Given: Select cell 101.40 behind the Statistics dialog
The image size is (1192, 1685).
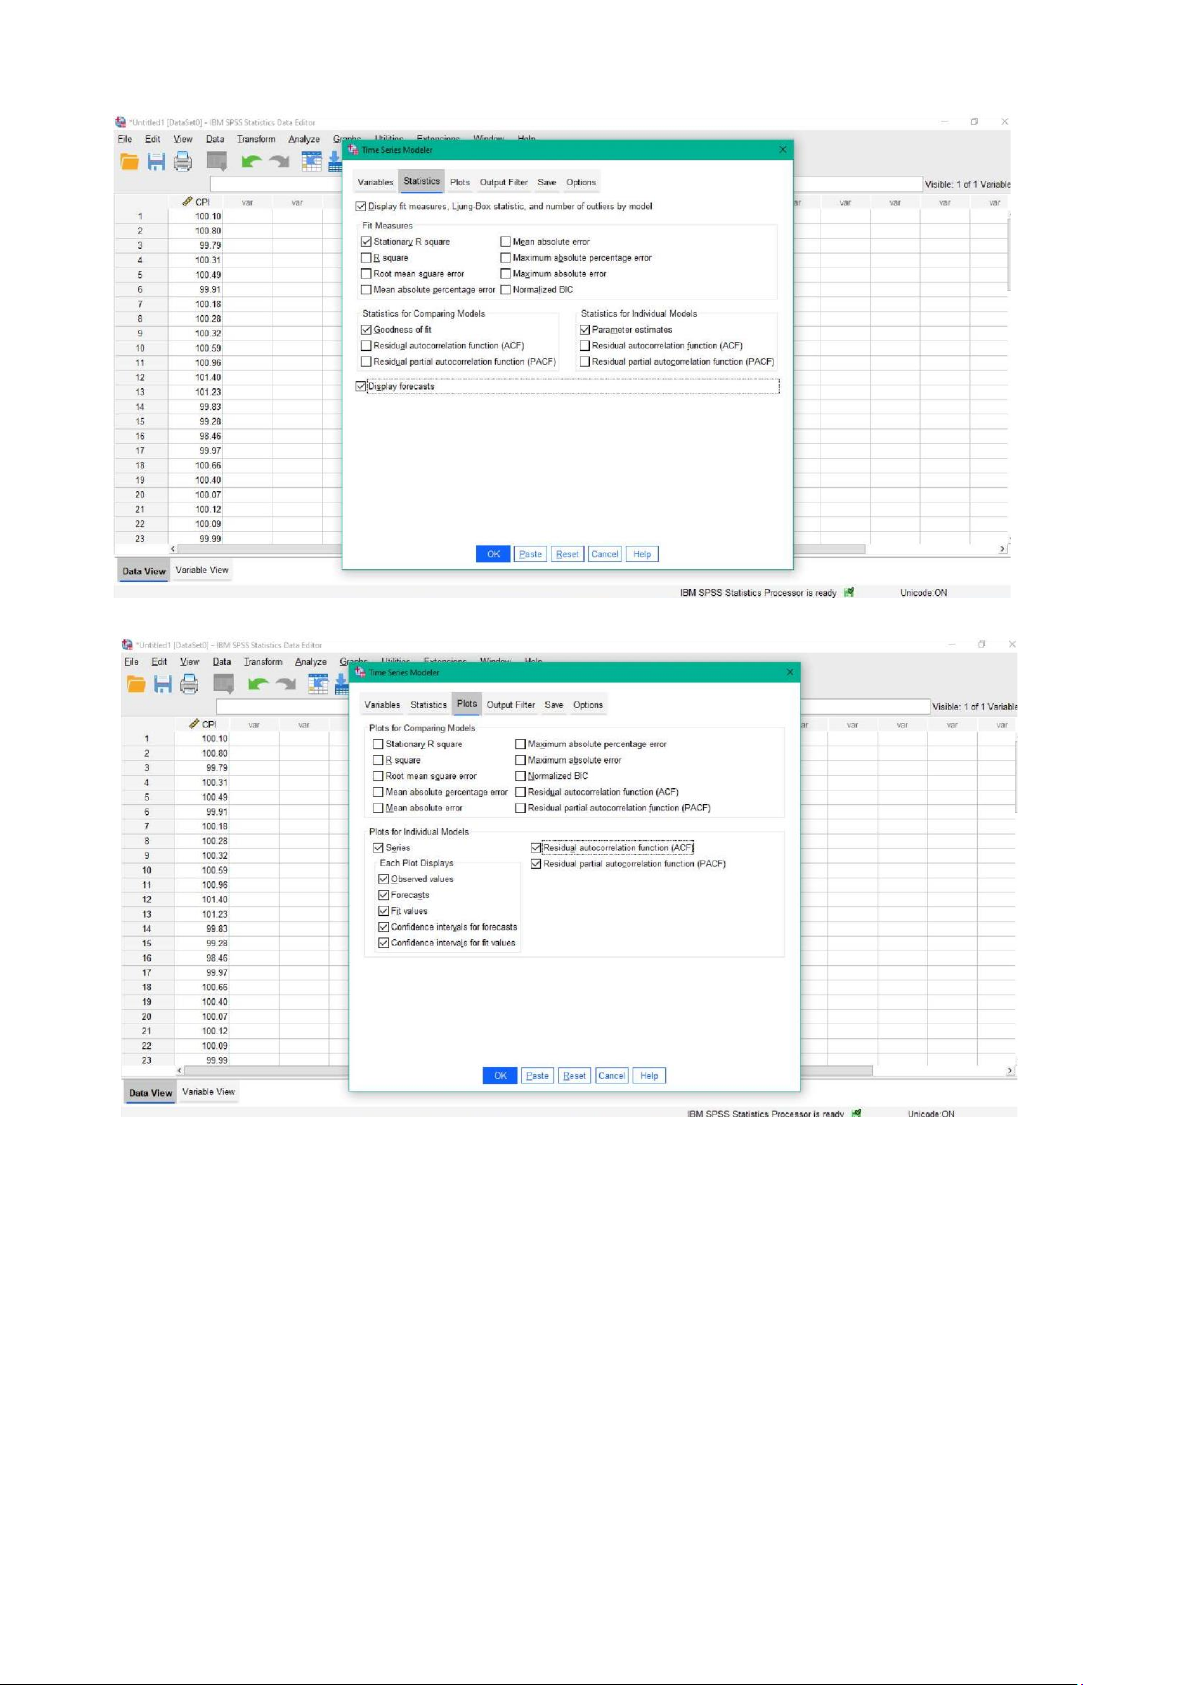Looking at the screenshot, I should (x=195, y=378).
